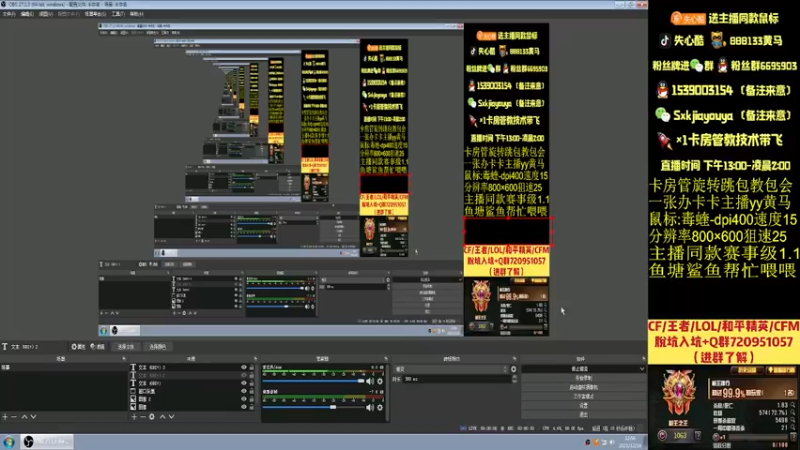800x450 pixels.
Task: Add a new source with the Sources plus icon
Action: [134, 417]
